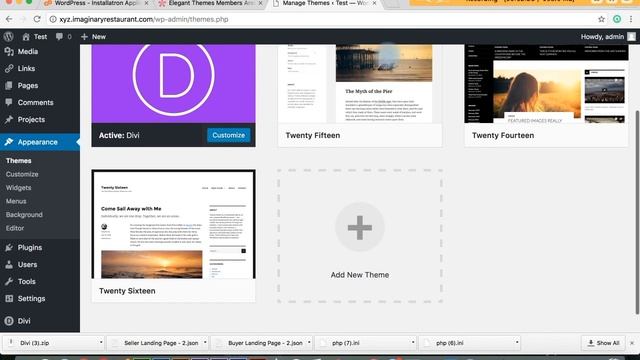Open Buyer Landing Page json options arrow
This screenshot has height=360, width=640.
point(309,342)
